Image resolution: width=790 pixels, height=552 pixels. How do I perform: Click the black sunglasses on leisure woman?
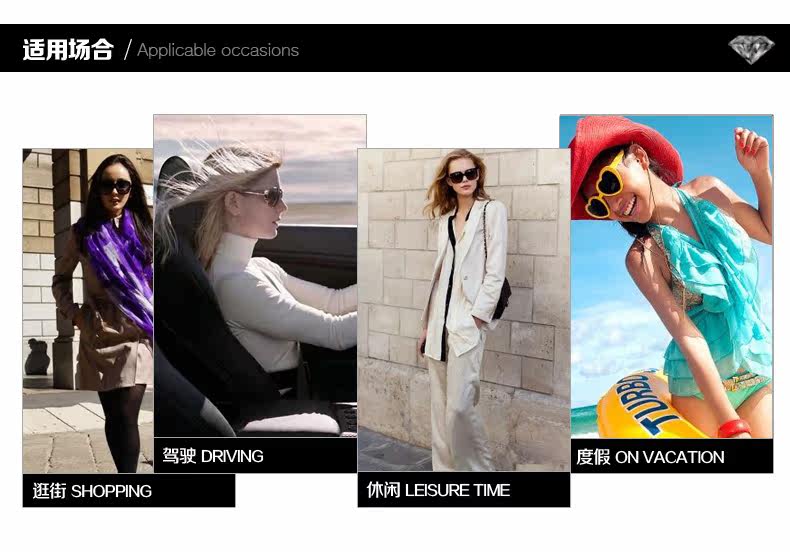tap(463, 175)
